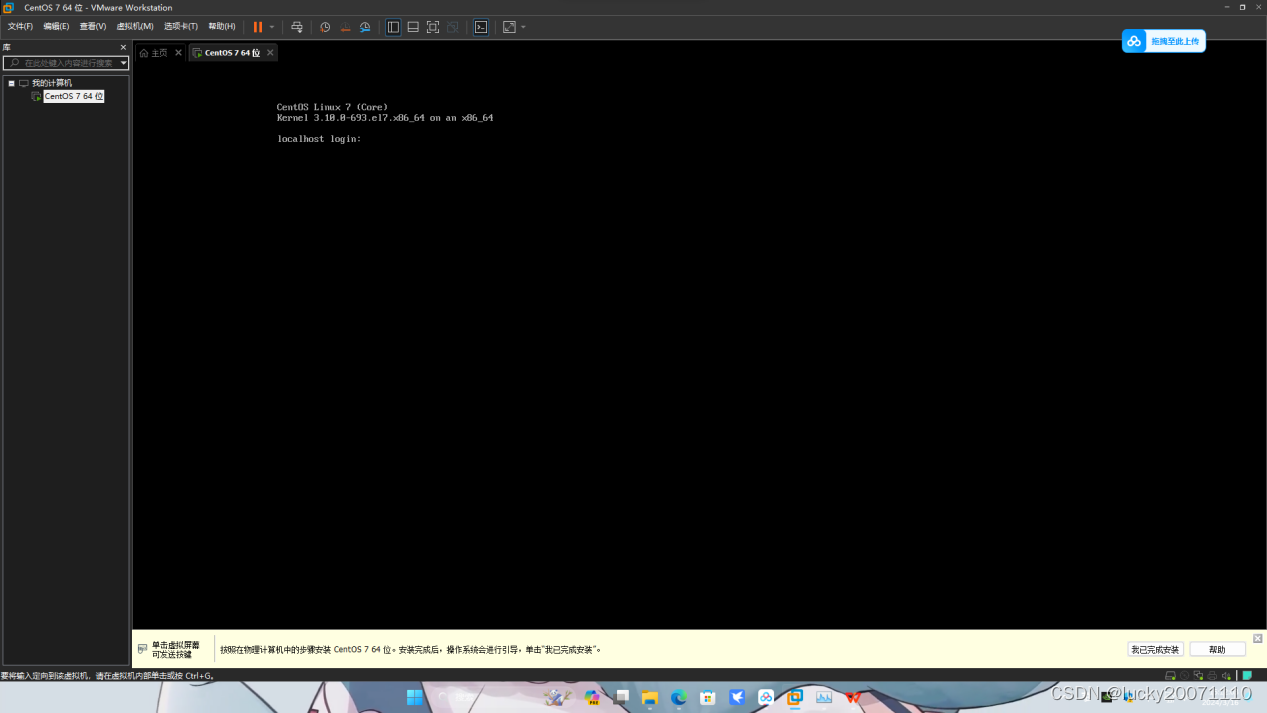Collapse the 我的计算机 tree node
This screenshot has width=1267, height=713.
coord(12,84)
